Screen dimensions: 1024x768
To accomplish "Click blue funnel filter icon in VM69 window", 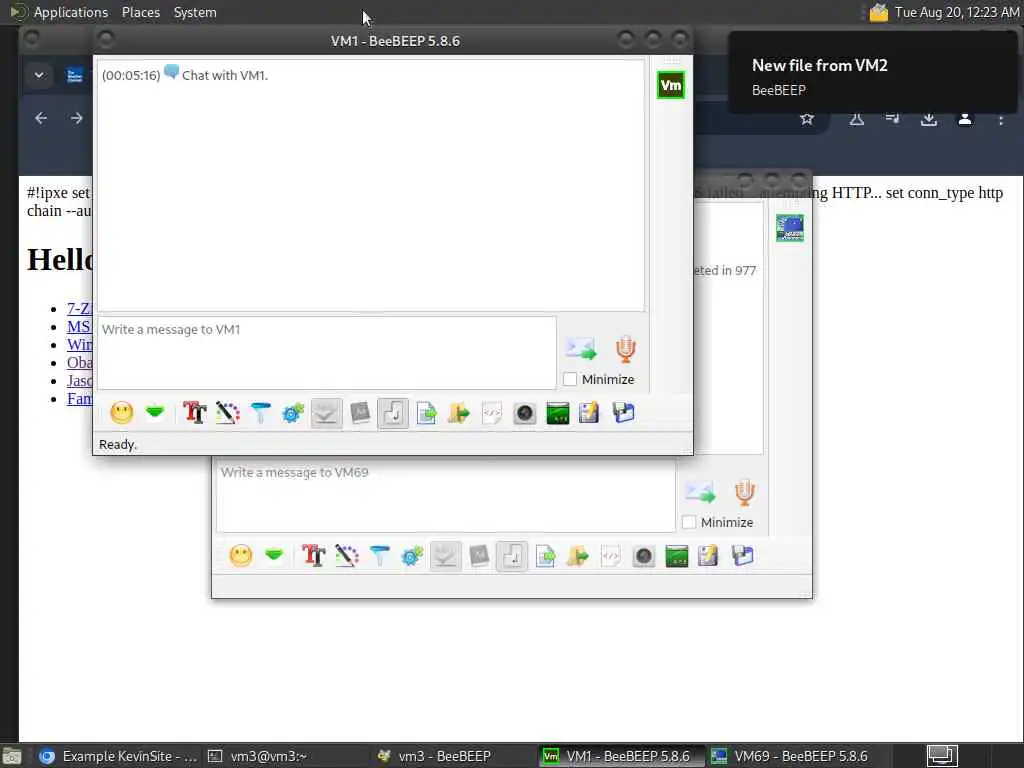I will click(x=379, y=556).
